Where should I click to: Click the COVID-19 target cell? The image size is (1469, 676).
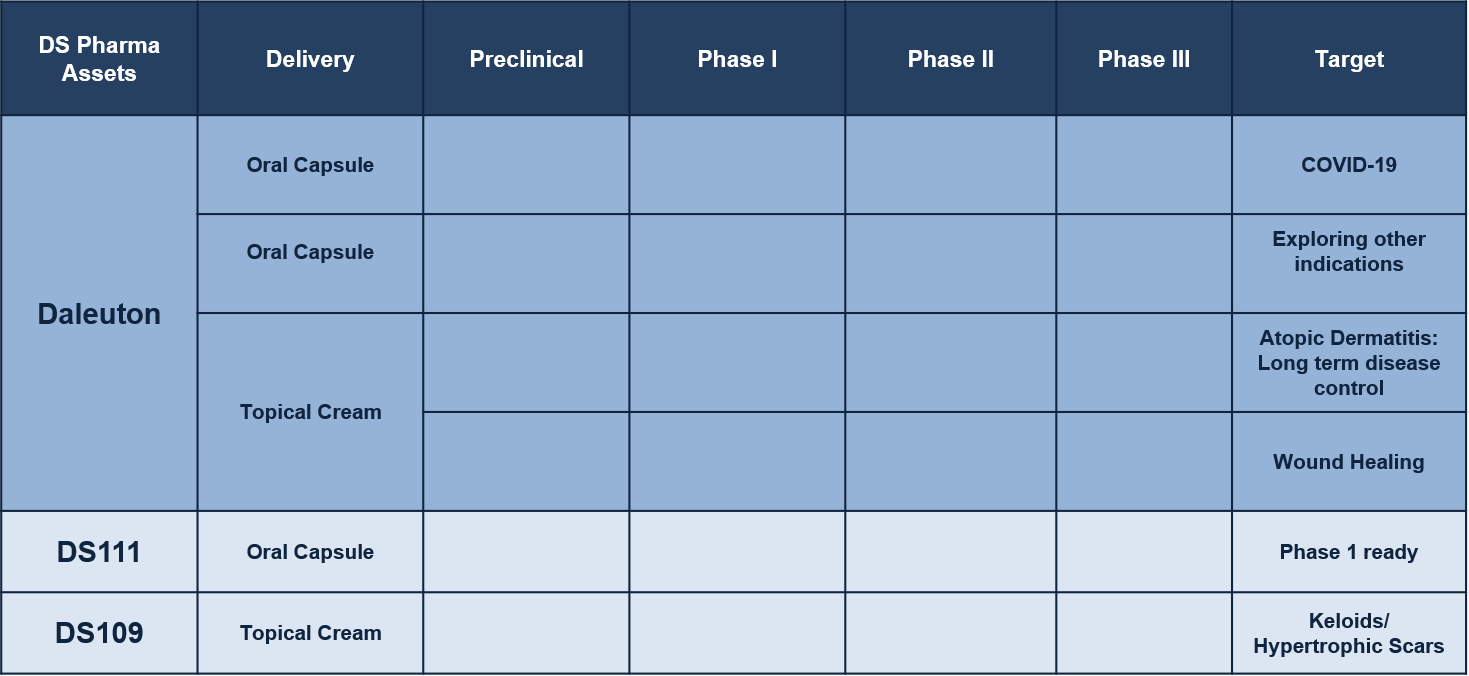click(x=1349, y=165)
